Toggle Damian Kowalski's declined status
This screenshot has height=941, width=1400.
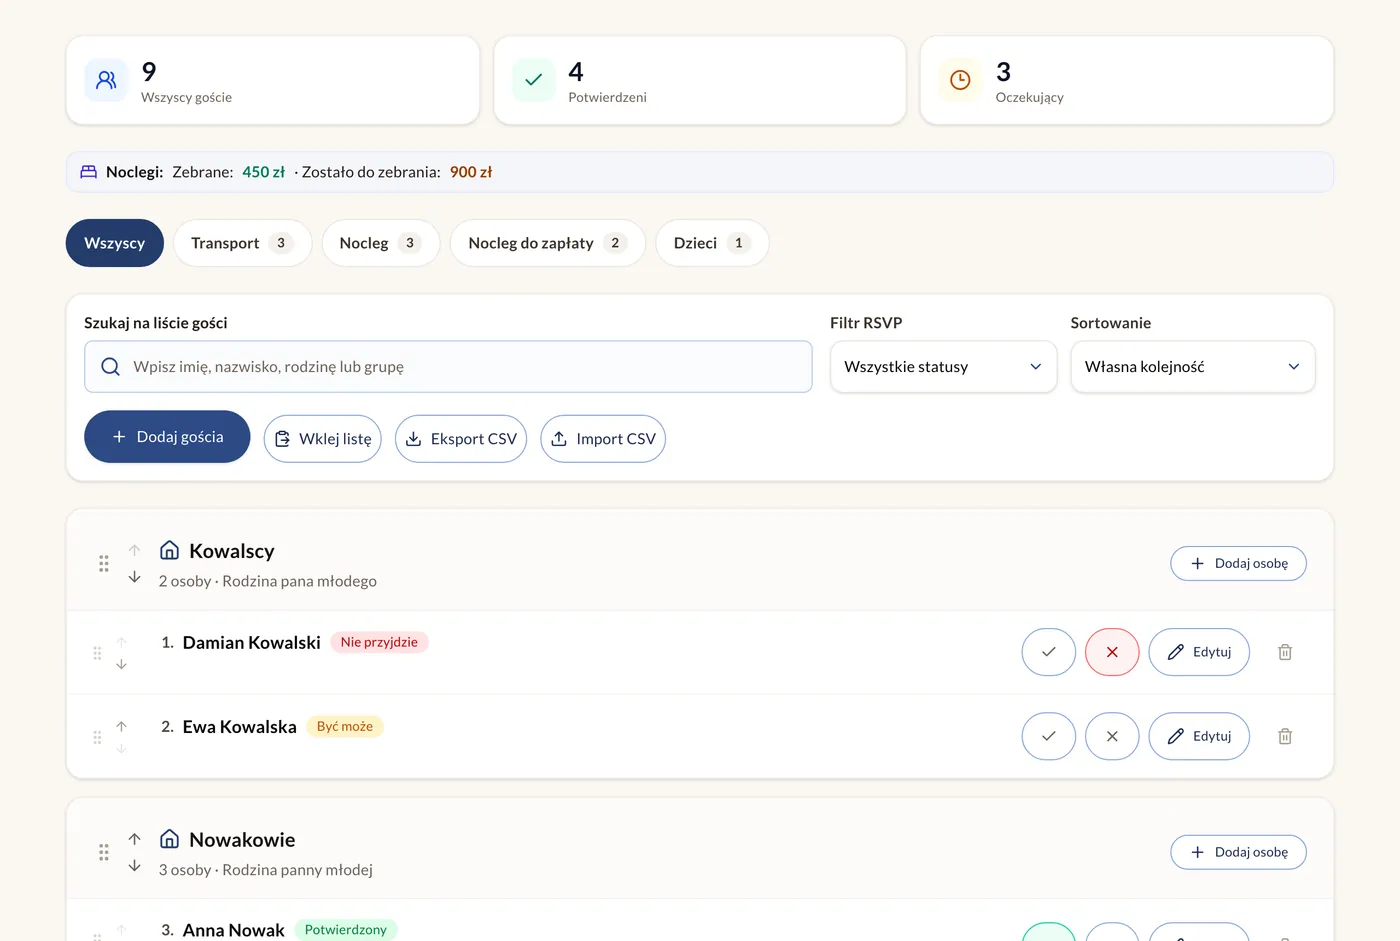(x=1112, y=652)
